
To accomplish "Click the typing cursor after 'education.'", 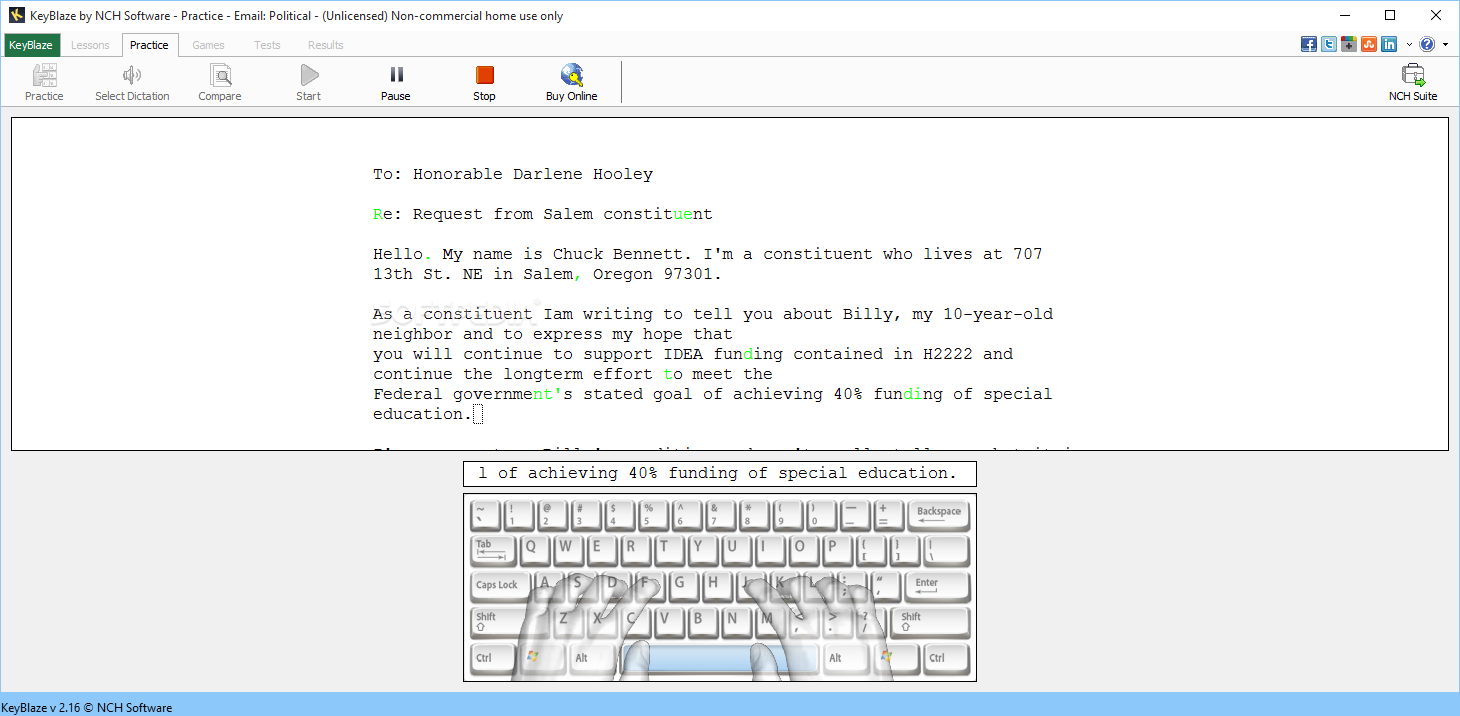I will coord(478,414).
